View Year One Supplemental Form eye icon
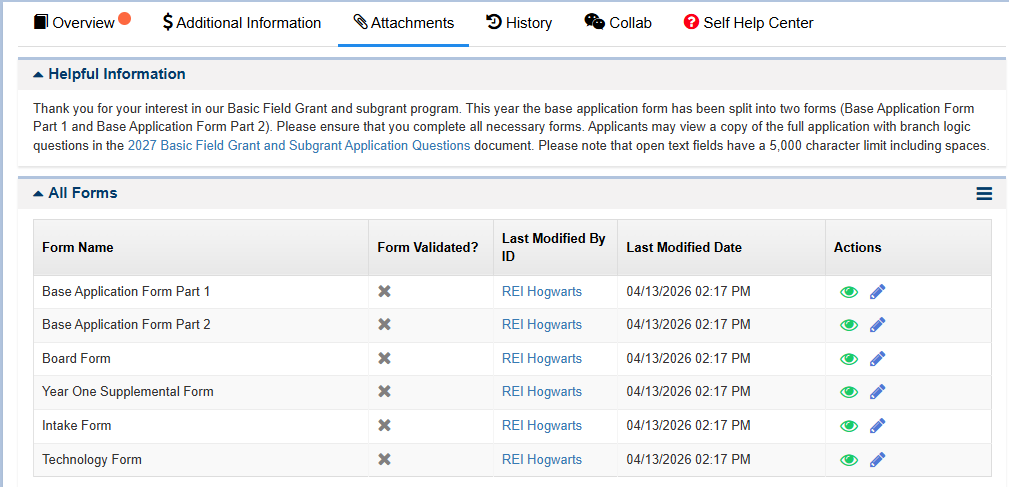 click(x=849, y=392)
